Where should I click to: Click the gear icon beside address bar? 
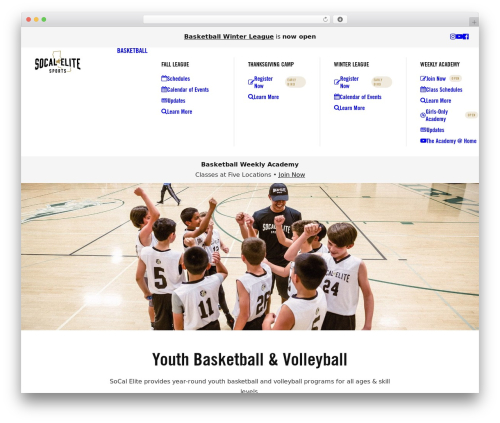340,20
